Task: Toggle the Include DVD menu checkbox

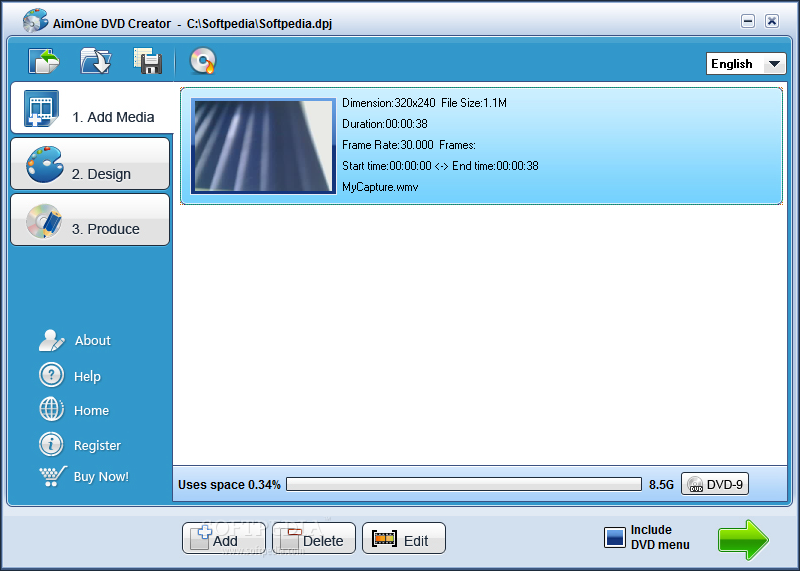Action: coord(615,537)
